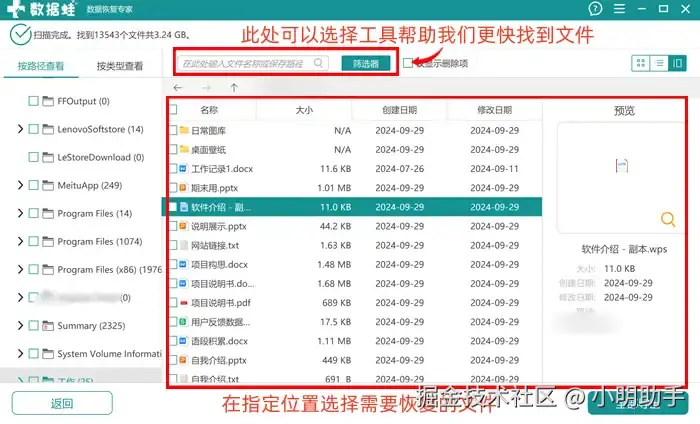This screenshot has width=700, height=424.
Task: Check the LenovoSoftstore folder checkbox
Action: click(x=33, y=129)
